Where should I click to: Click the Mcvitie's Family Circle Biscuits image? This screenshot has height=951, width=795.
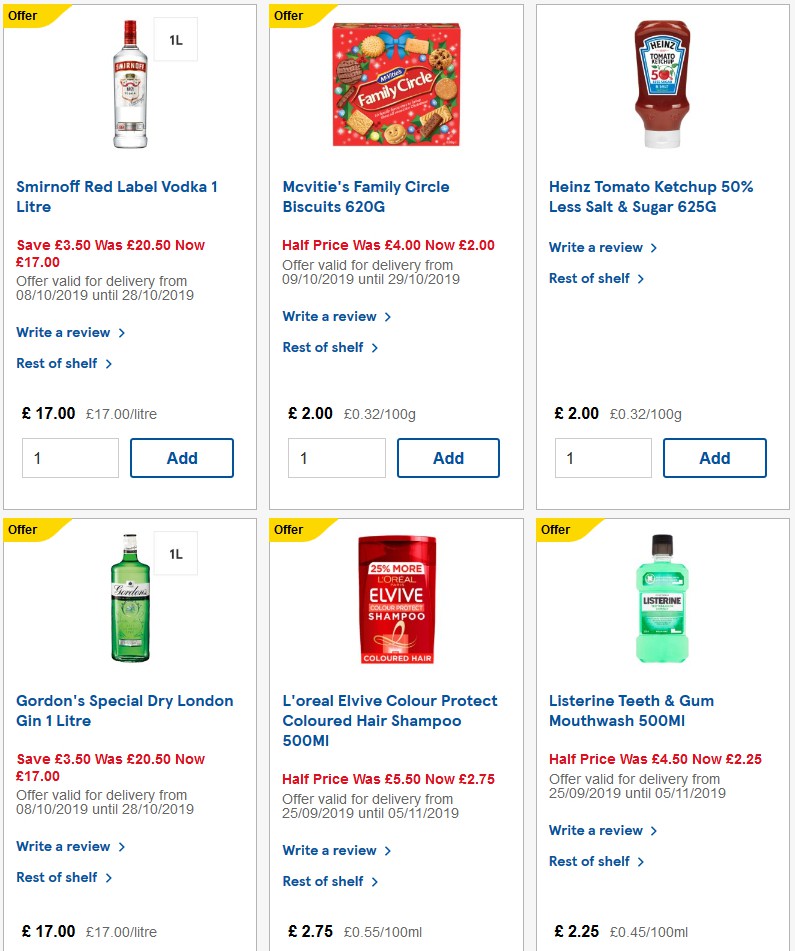396,84
